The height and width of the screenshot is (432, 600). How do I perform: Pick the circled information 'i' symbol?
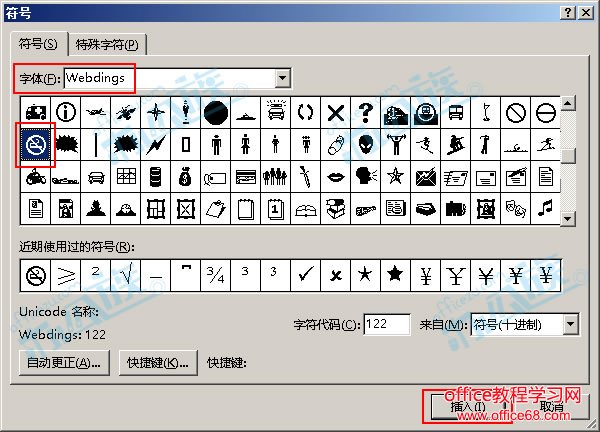pos(66,112)
